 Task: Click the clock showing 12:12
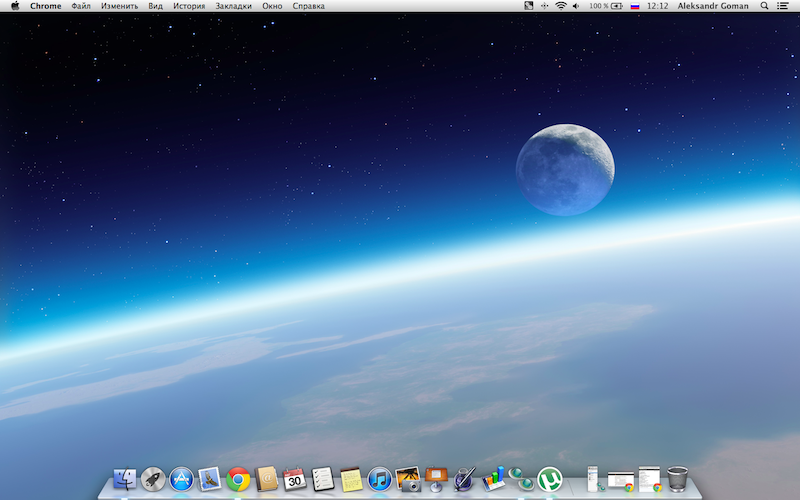click(657, 6)
